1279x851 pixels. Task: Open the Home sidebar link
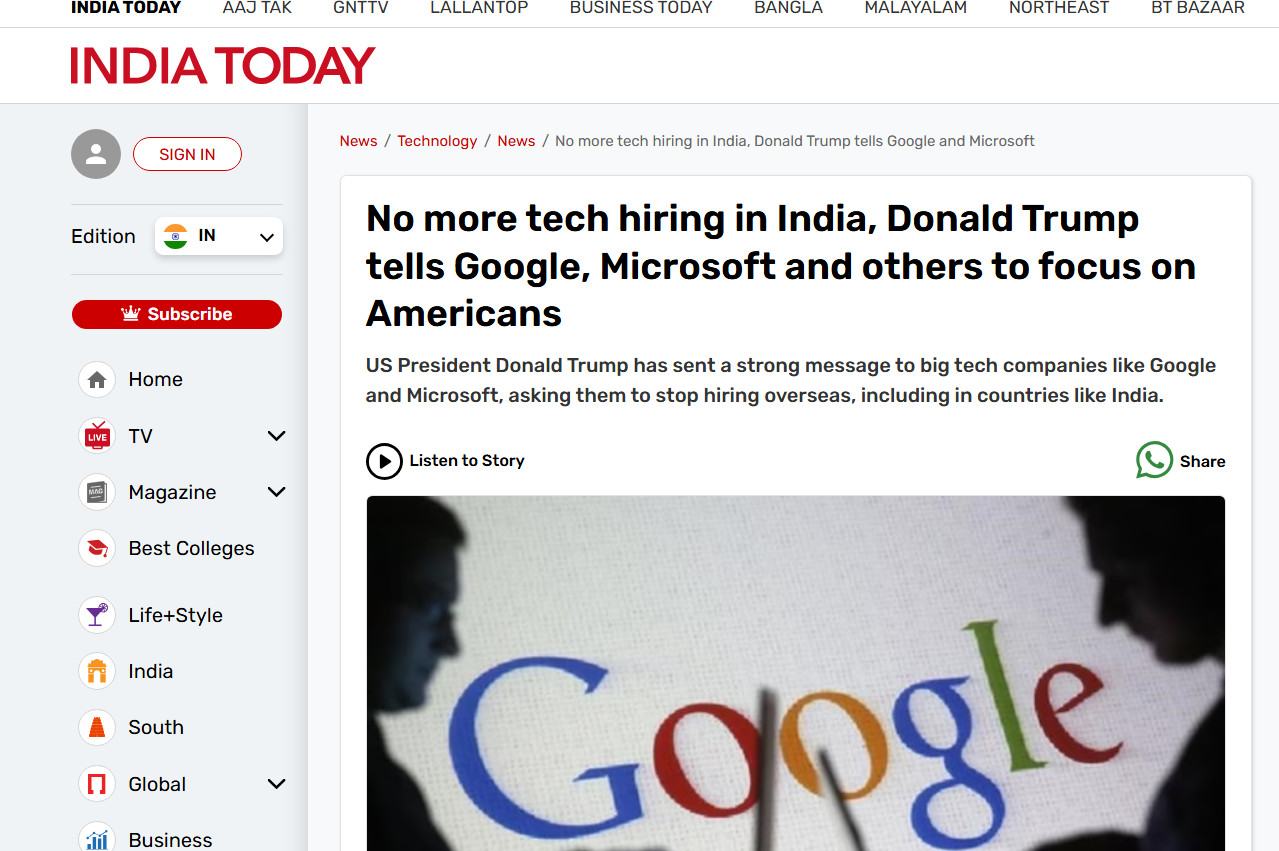pyautogui.click(x=156, y=380)
